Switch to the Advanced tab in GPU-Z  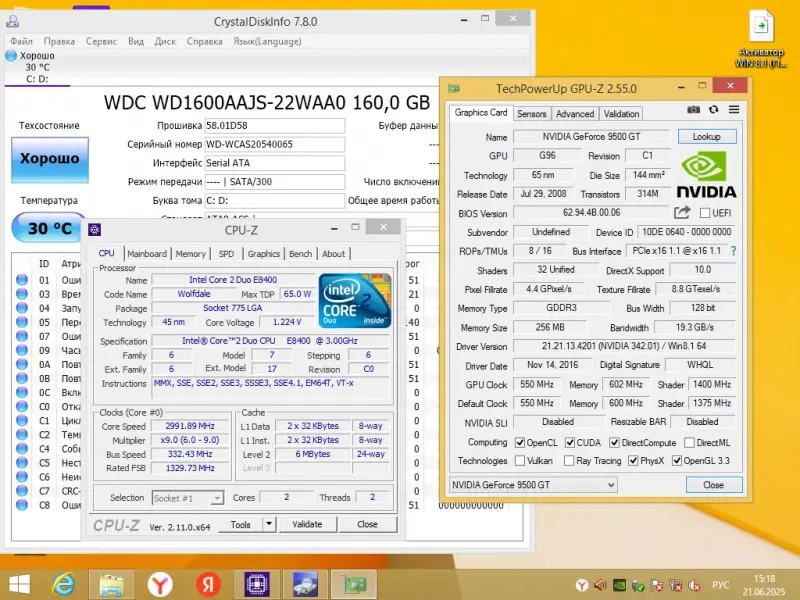(575, 114)
